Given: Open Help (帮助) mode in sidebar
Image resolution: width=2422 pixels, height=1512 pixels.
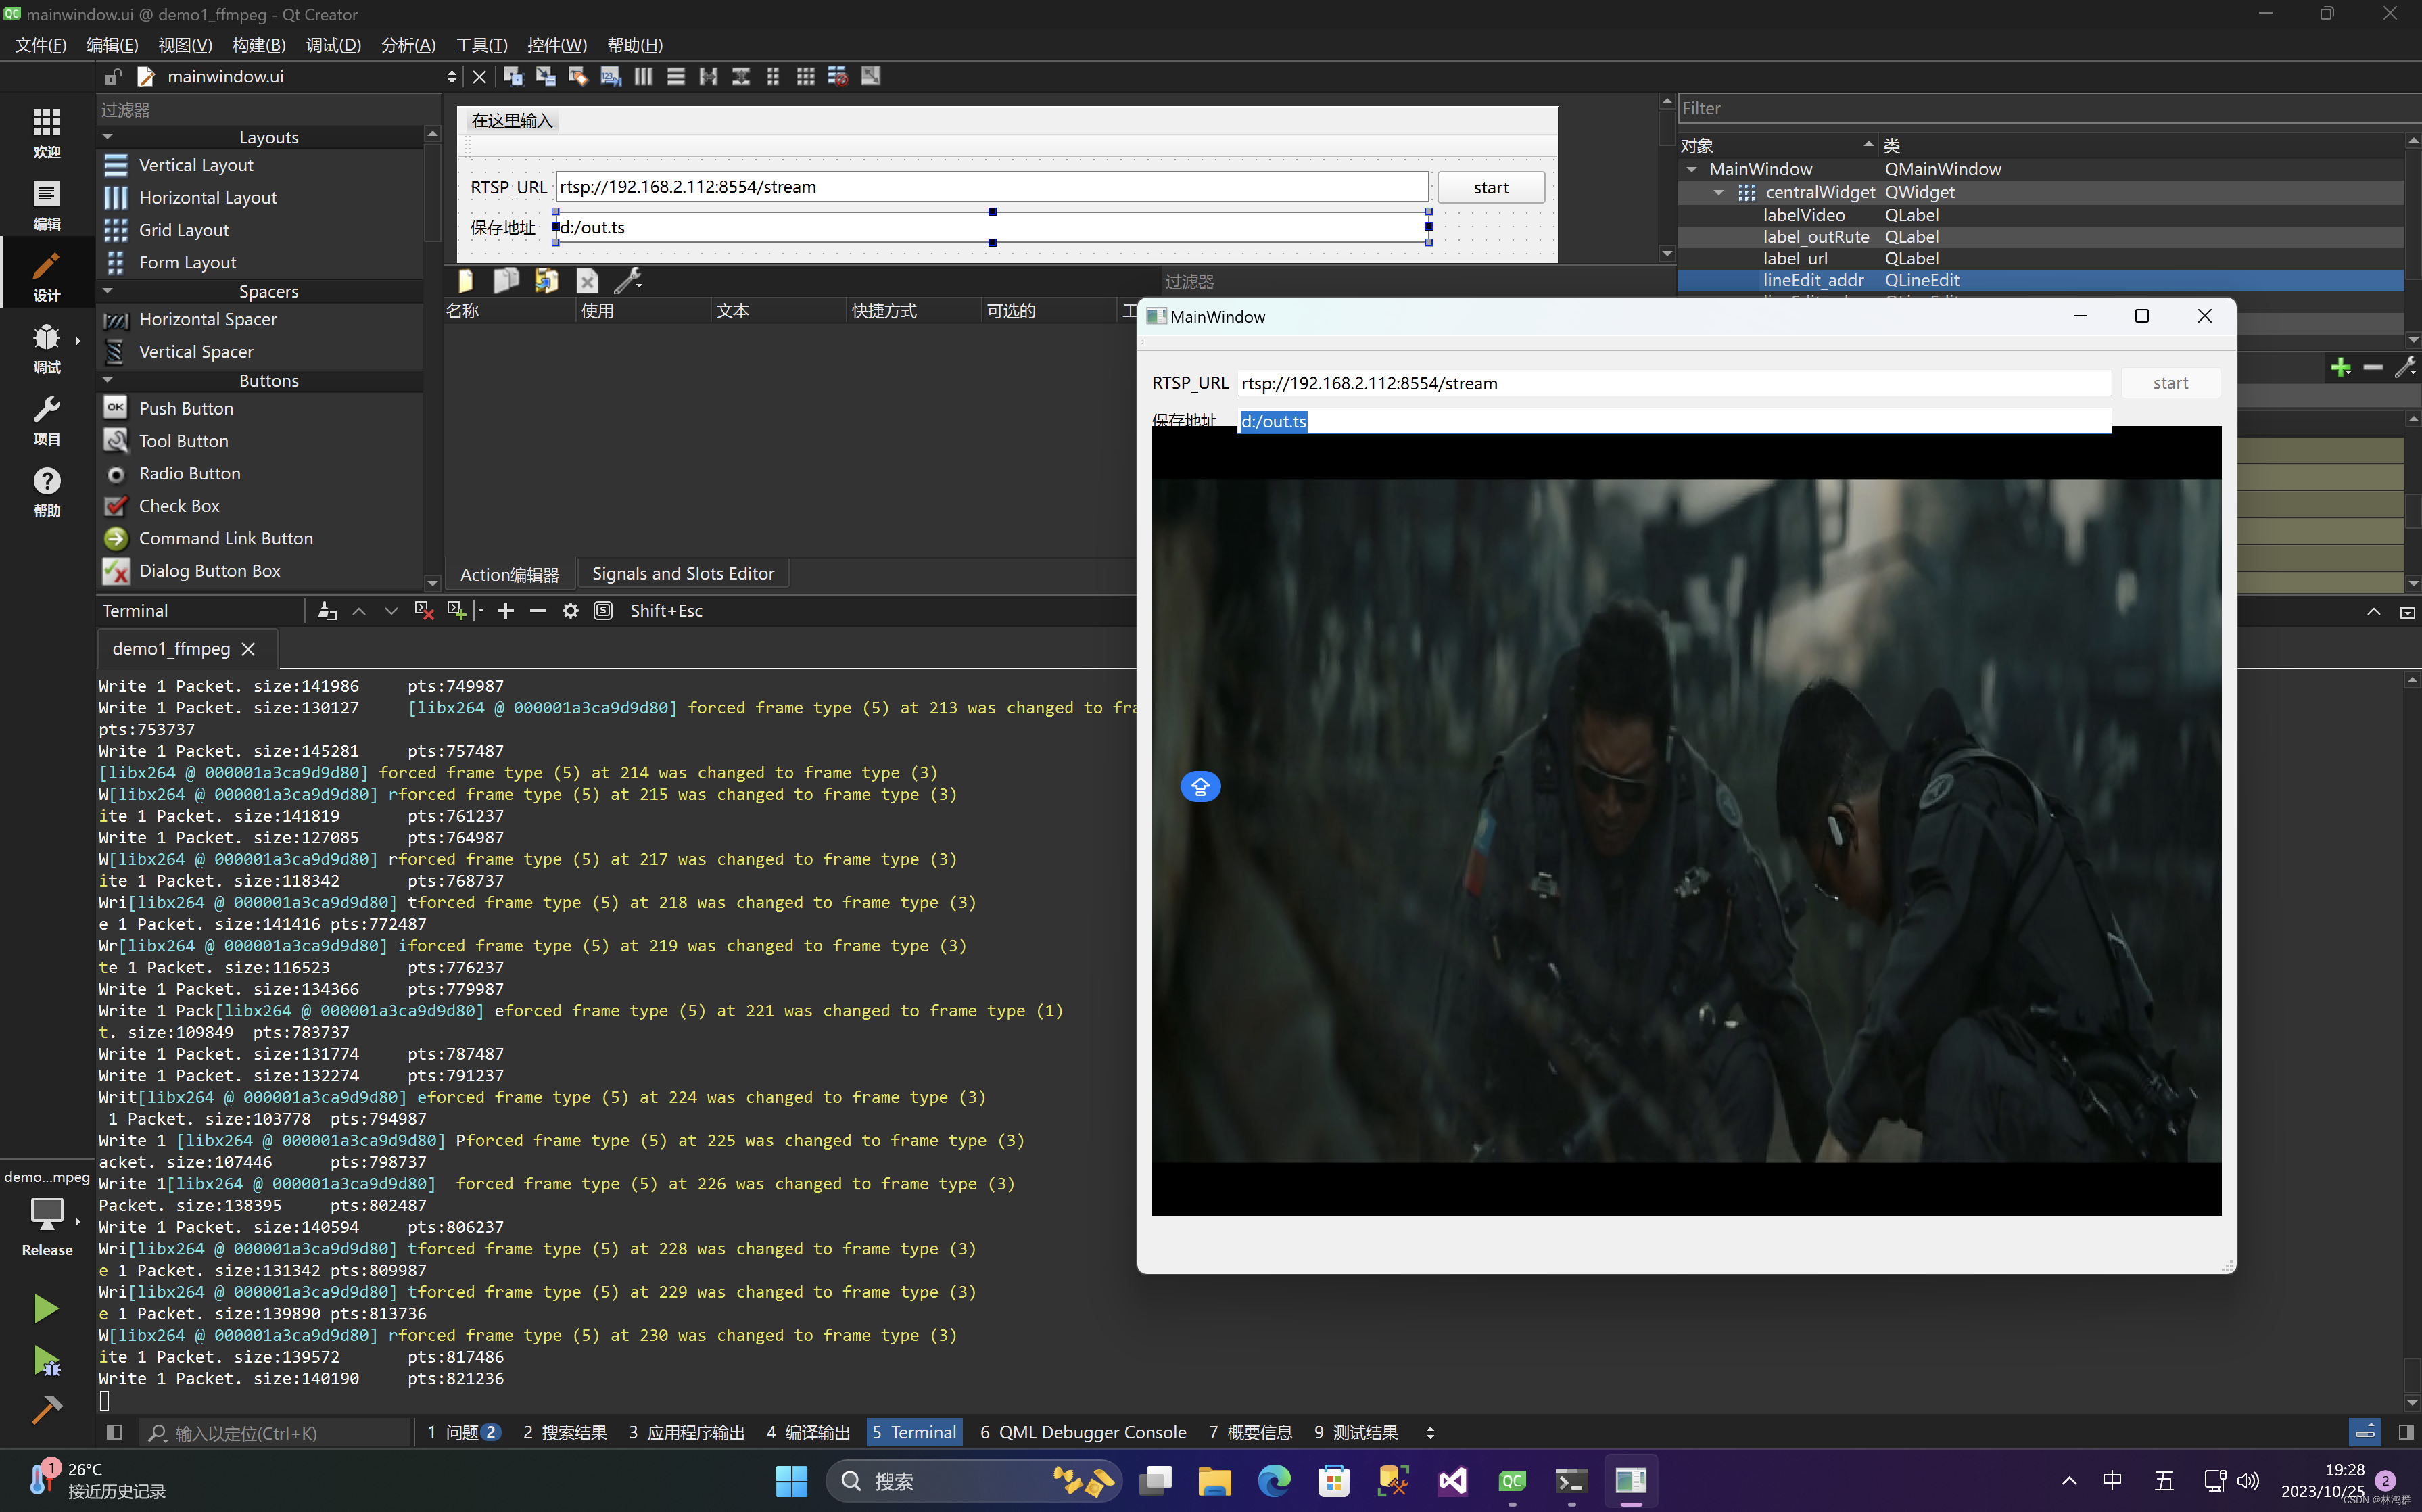Looking at the screenshot, I should coord(47,492).
